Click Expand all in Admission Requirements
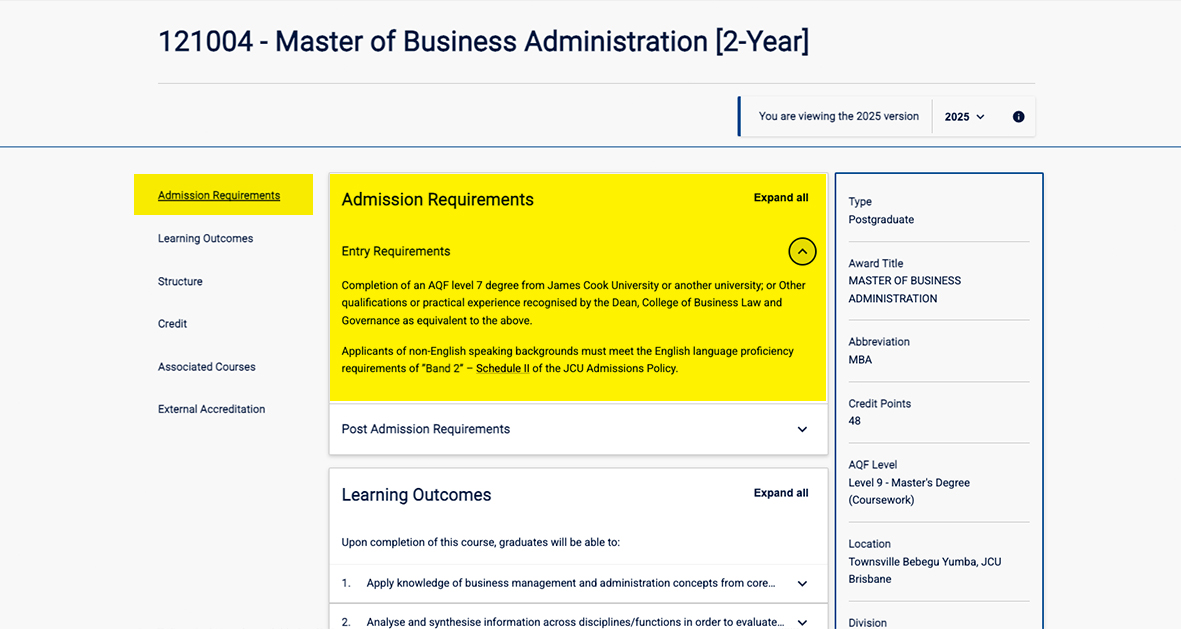 [781, 198]
